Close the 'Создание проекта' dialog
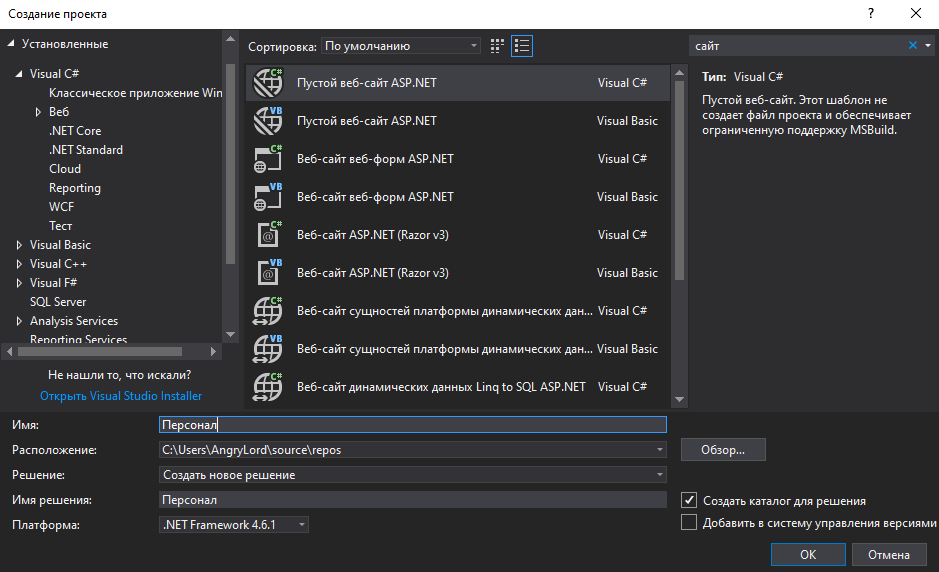This screenshot has height=572, width=939. [x=916, y=13]
